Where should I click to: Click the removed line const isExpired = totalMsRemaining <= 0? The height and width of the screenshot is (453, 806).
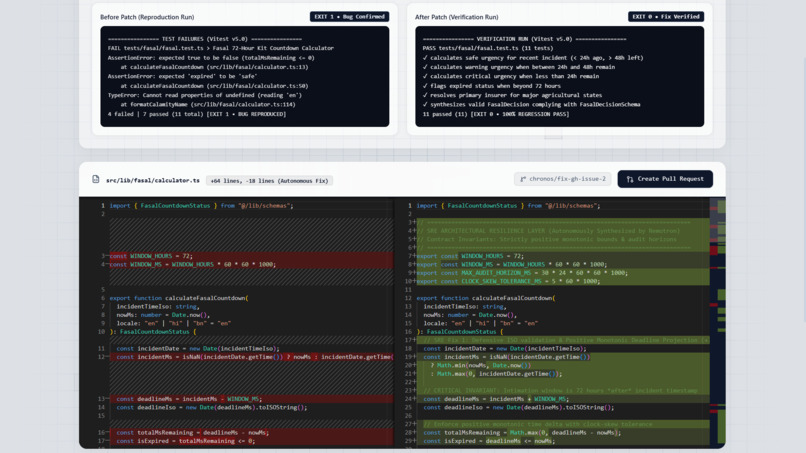[x=251, y=441]
